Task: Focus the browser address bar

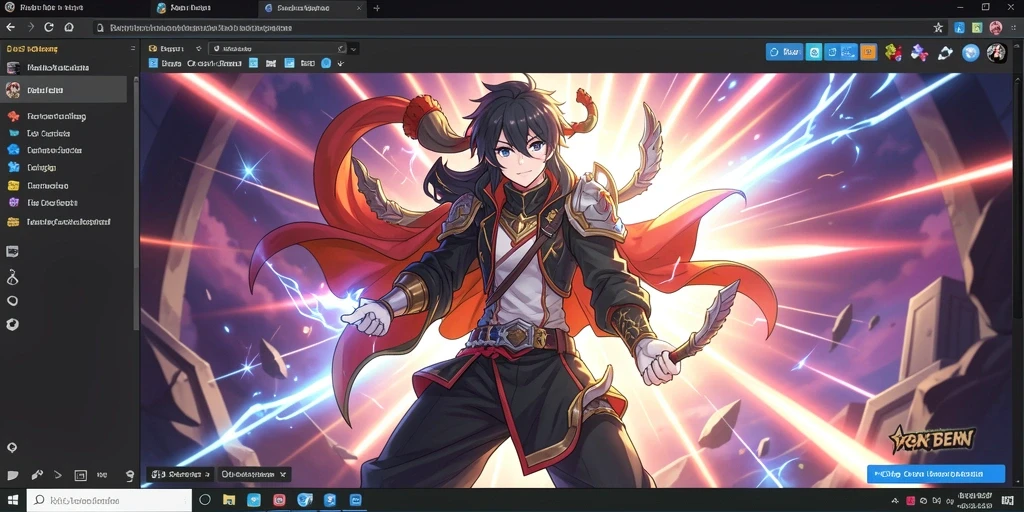Action: [516, 28]
